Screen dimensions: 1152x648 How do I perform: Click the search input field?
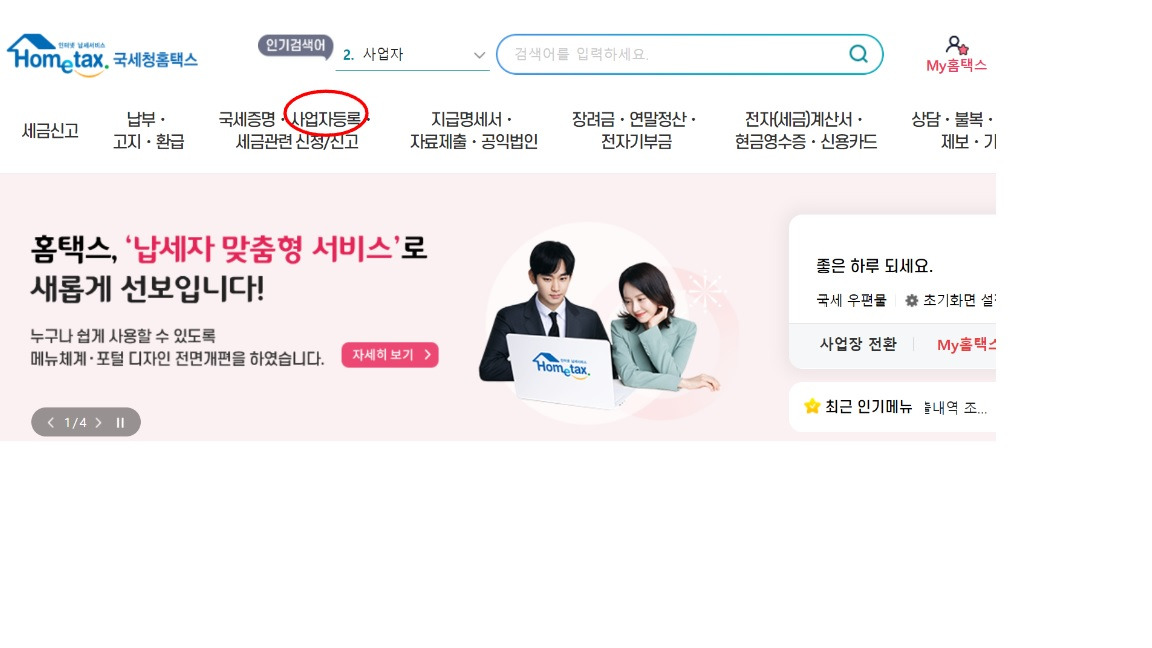(x=676, y=54)
